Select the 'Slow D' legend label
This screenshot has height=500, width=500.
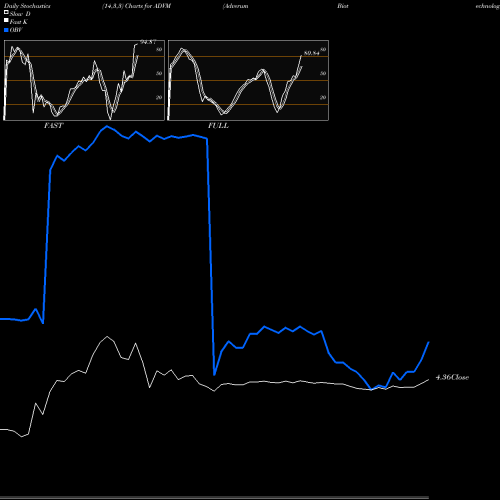coord(20,14)
